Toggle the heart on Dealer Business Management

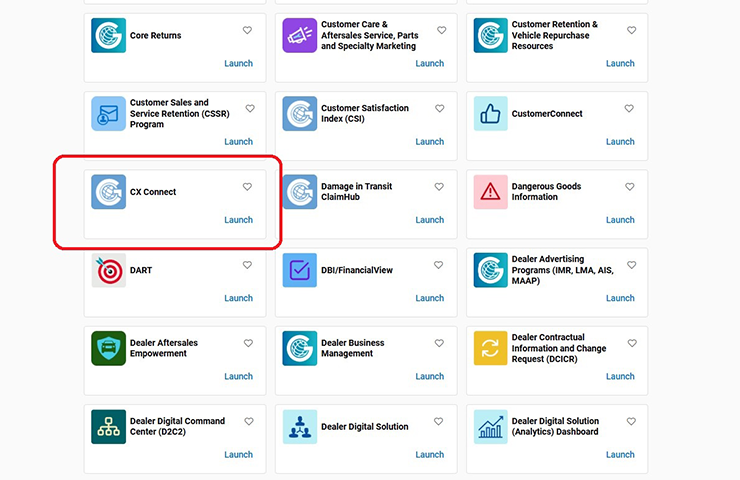coord(438,343)
